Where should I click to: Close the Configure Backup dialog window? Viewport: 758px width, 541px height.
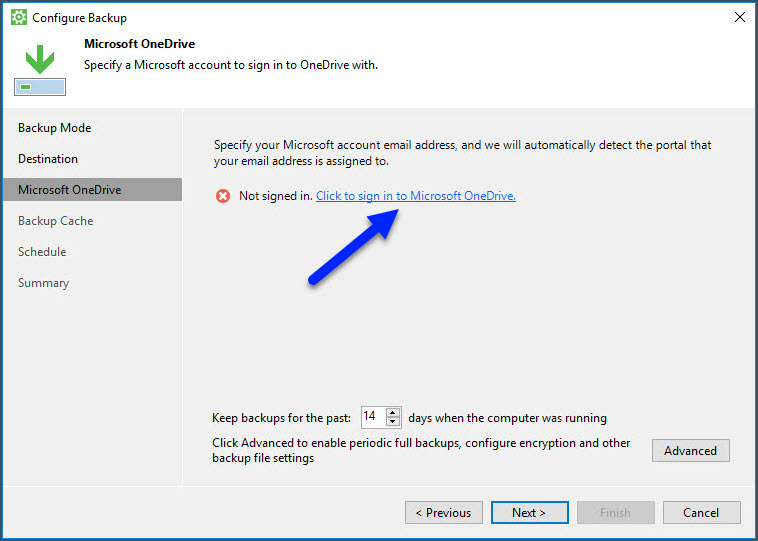[739, 17]
